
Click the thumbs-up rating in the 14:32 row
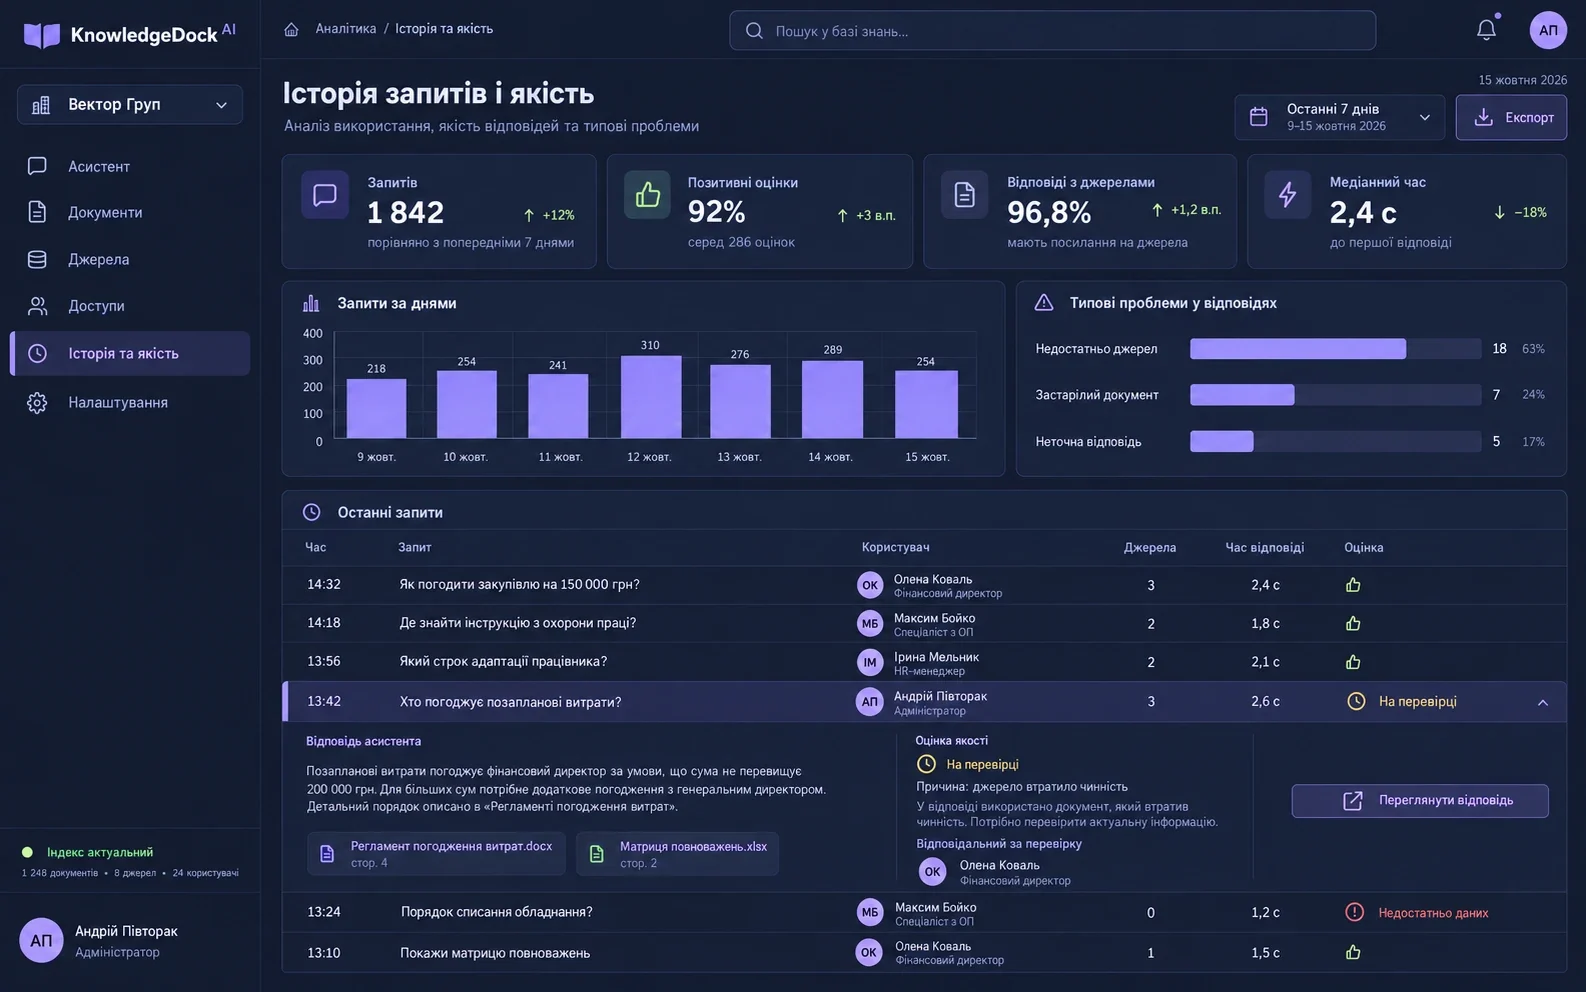pos(1353,585)
